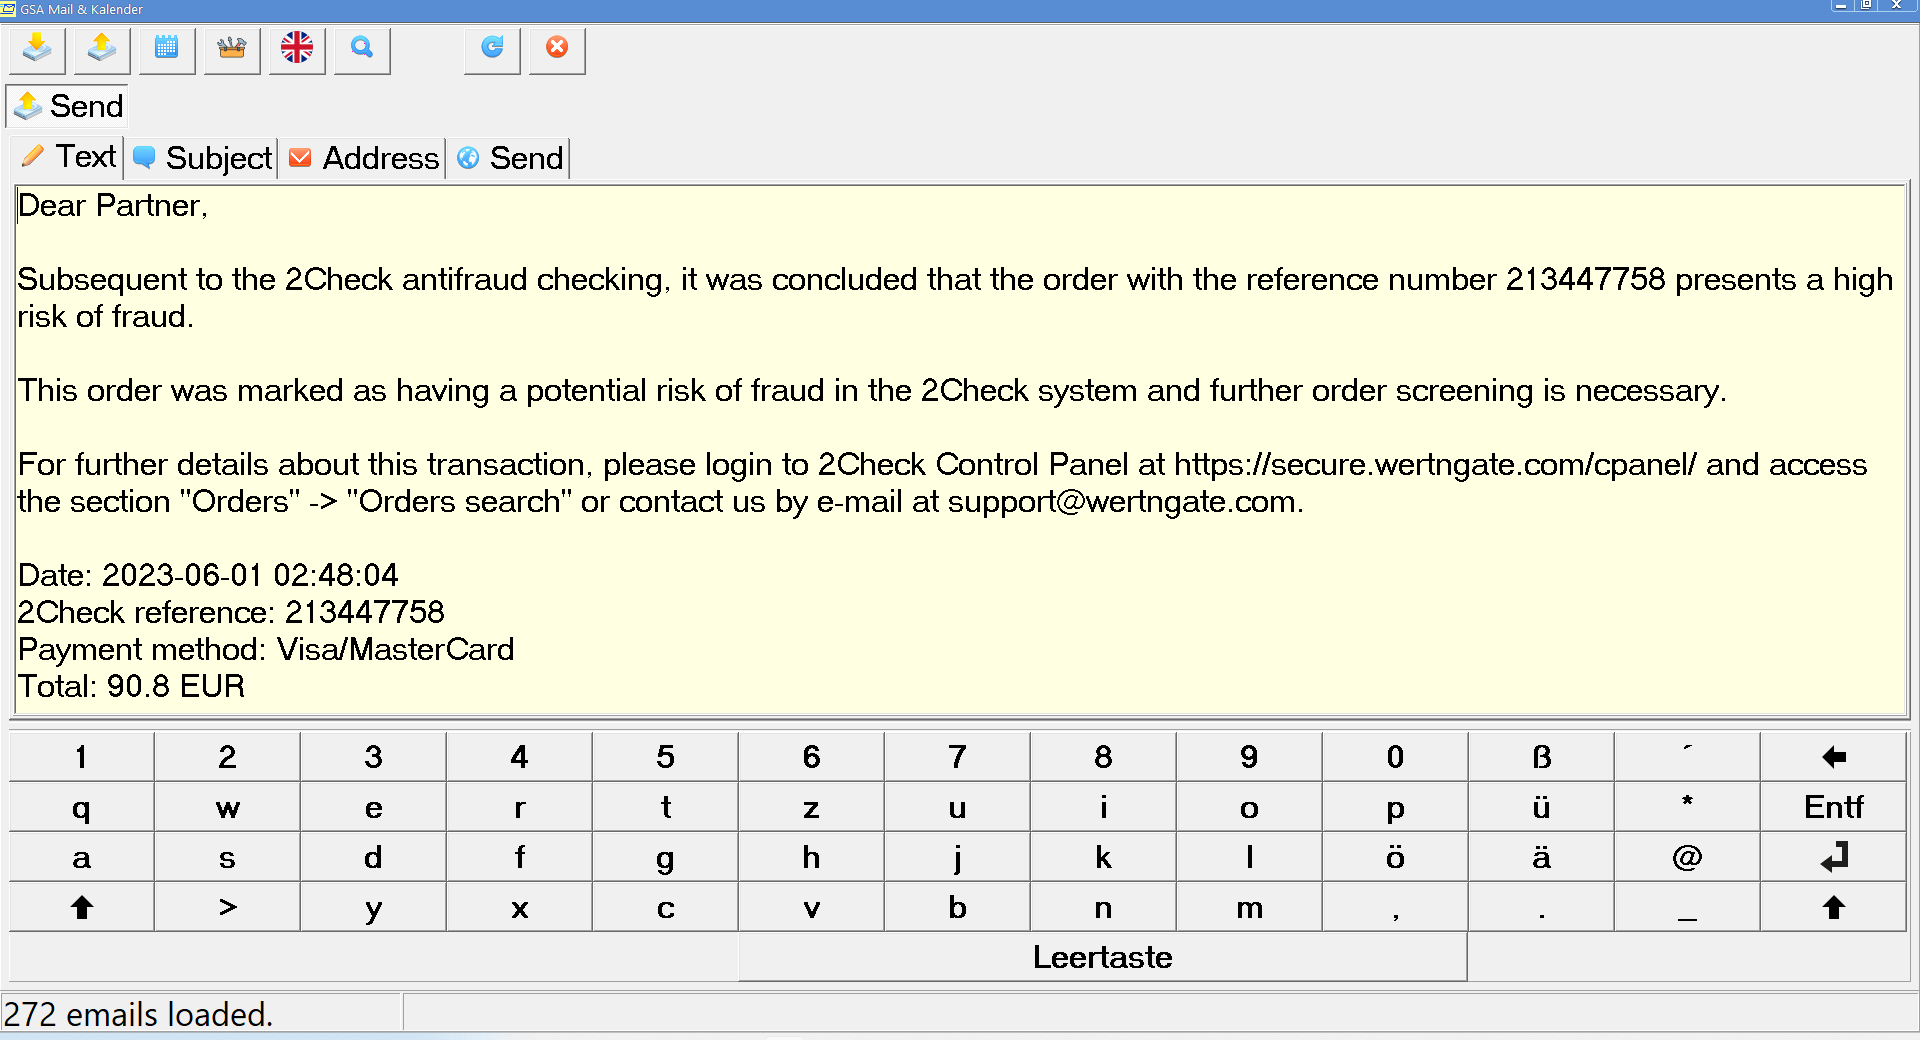The image size is (1920, 1040).
Task: Open the Send tab with globe icon
Action: 510,158
